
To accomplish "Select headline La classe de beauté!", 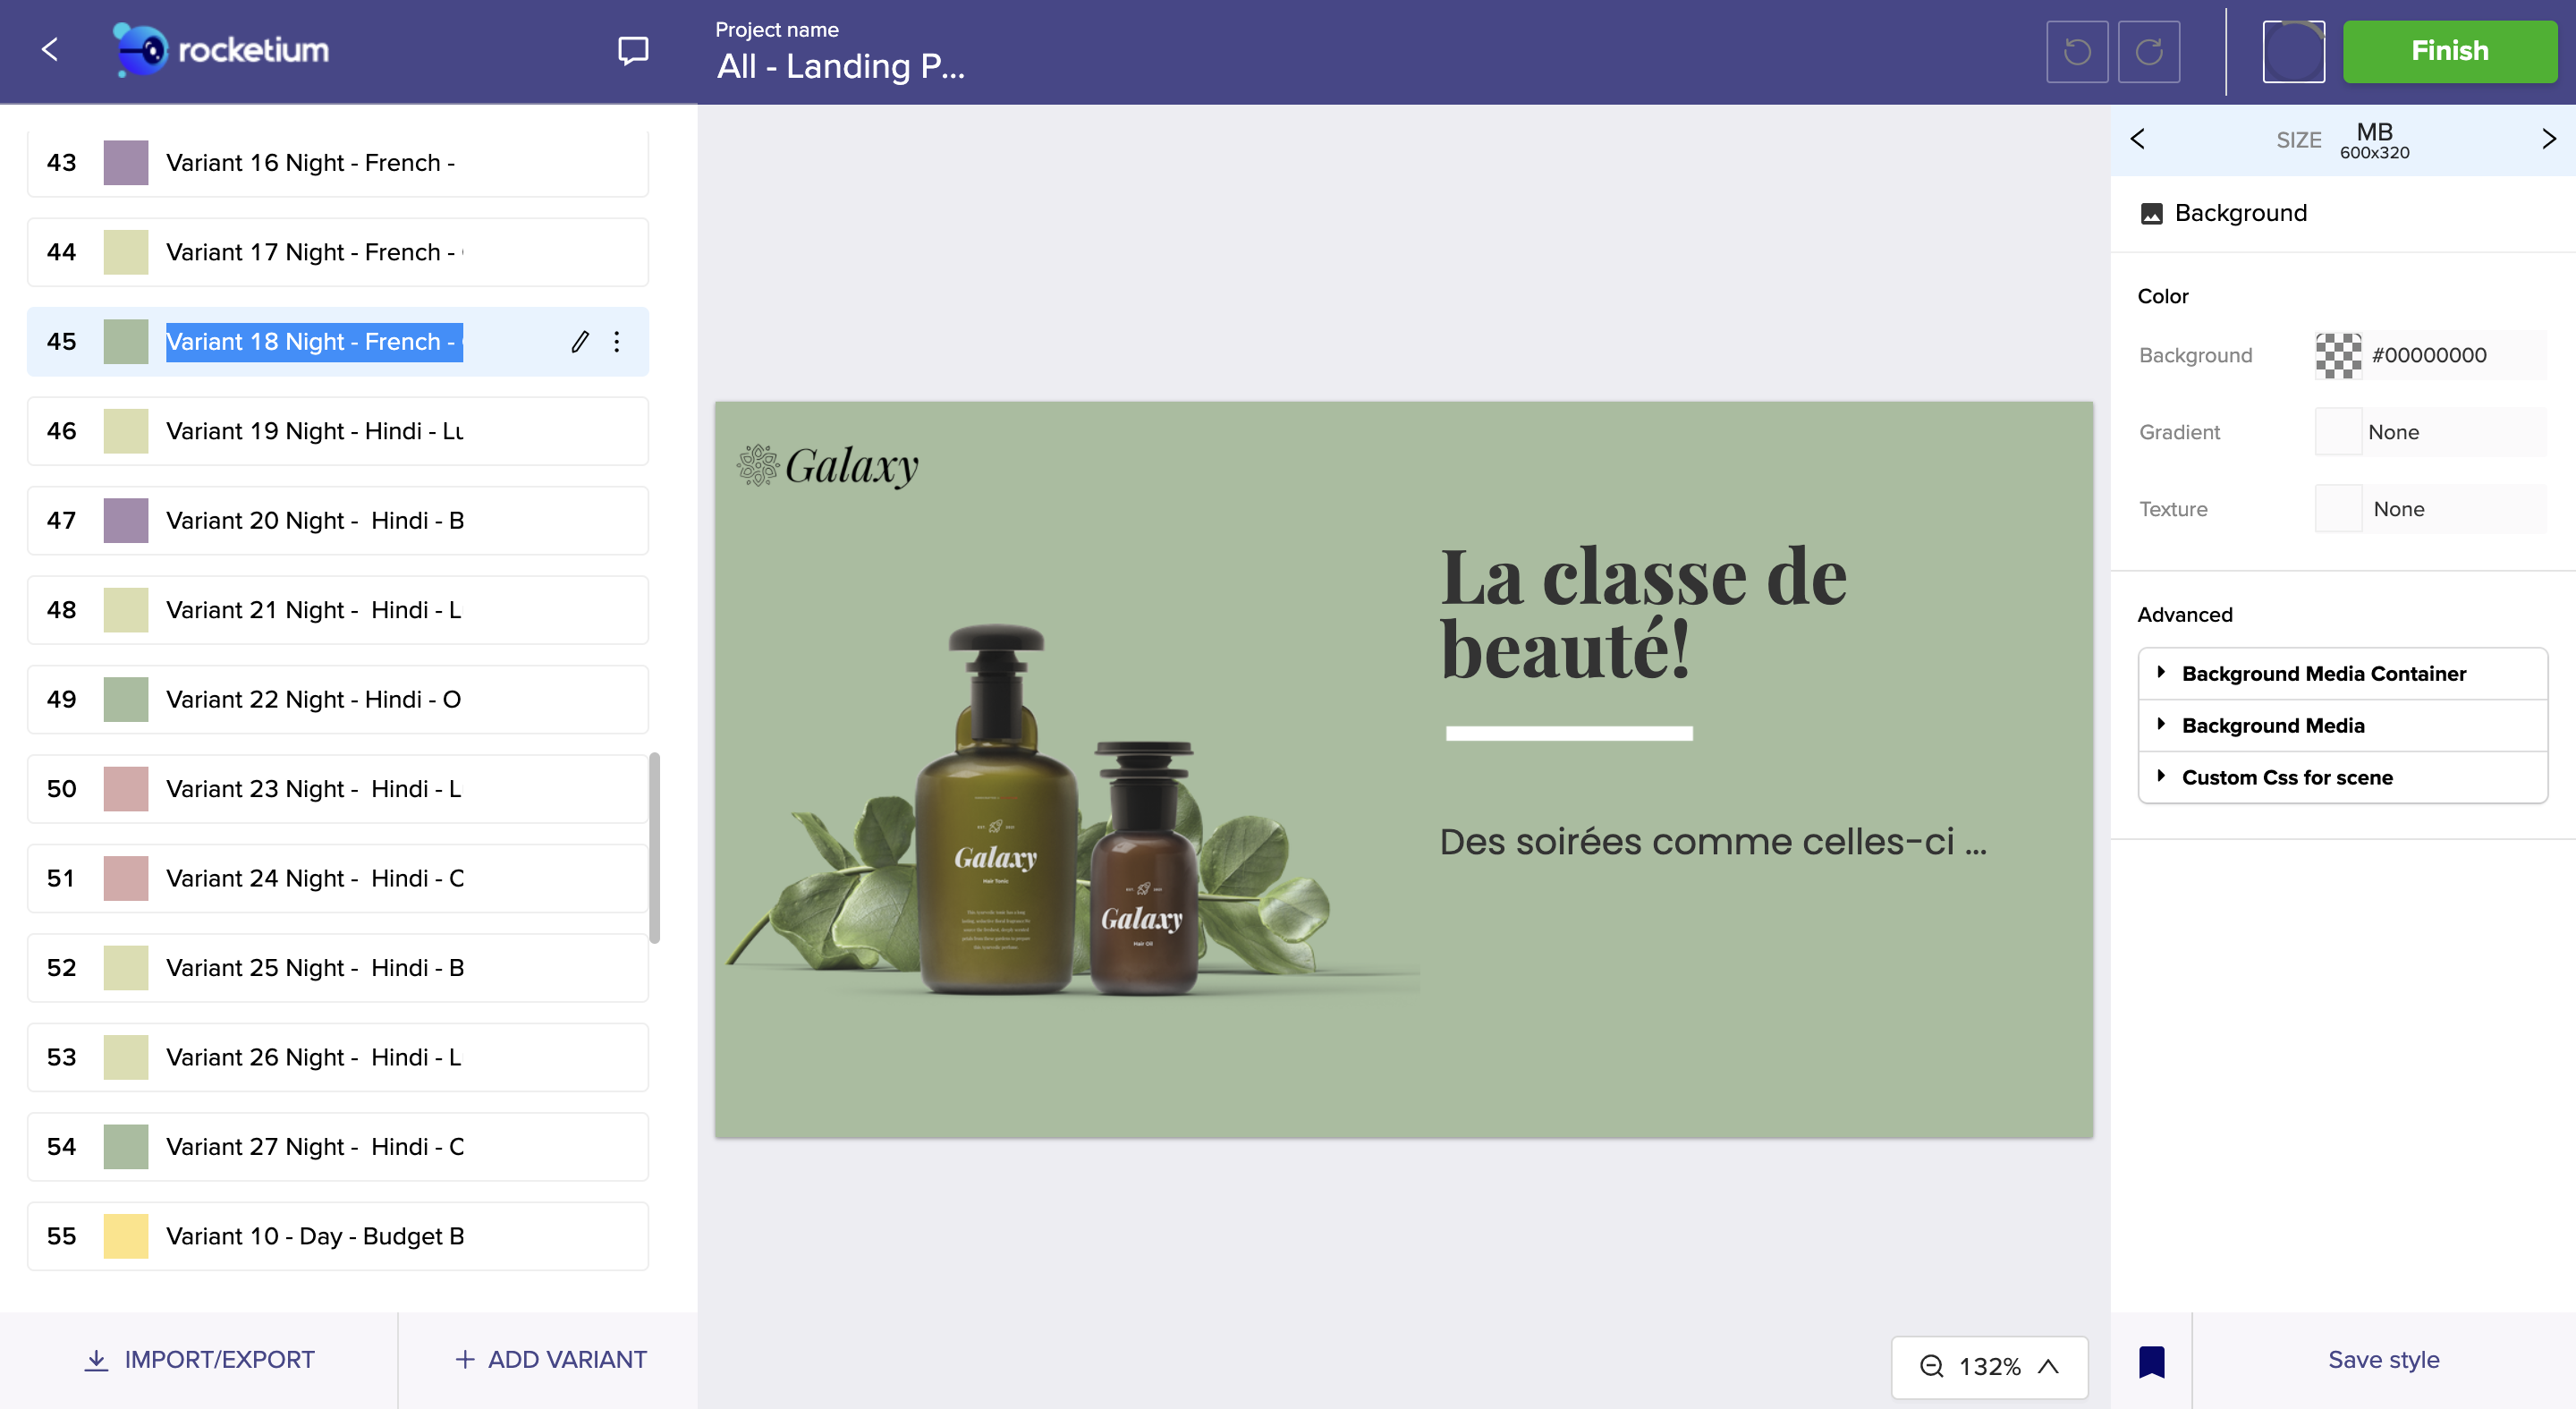I will pos(1643,612).
